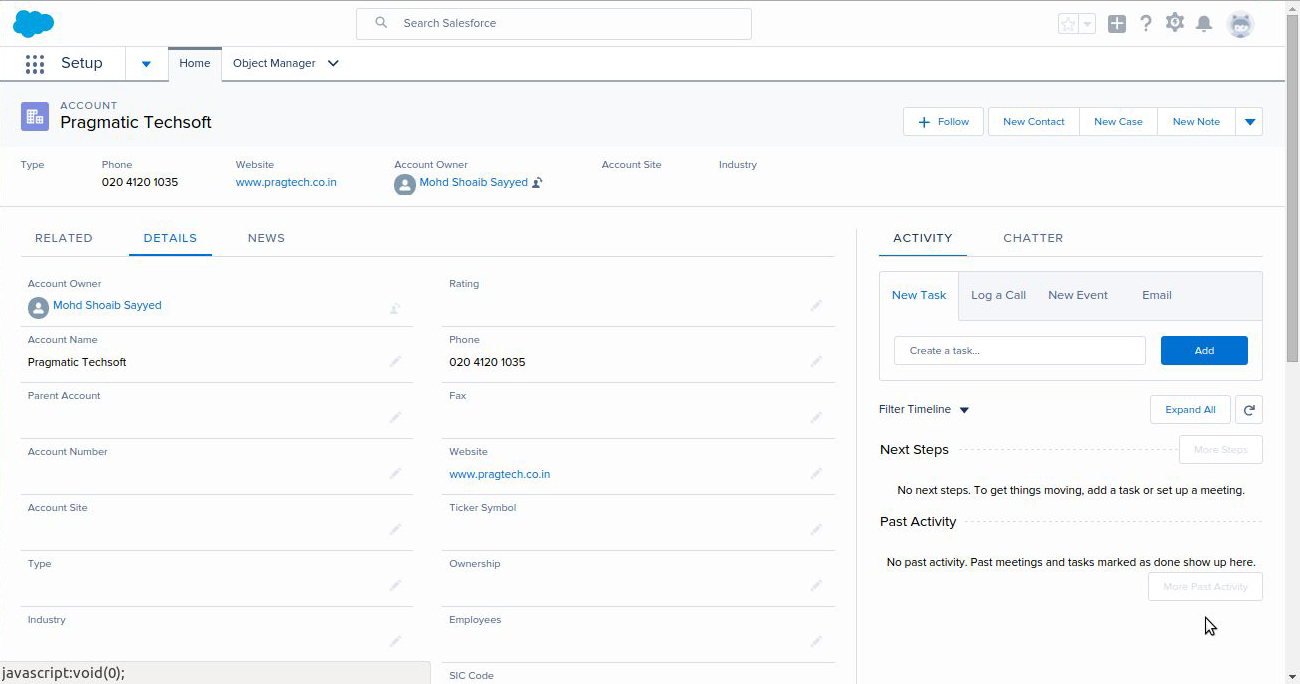
Task: Open the user profile avatar
Action: (x=1240, y=24)
